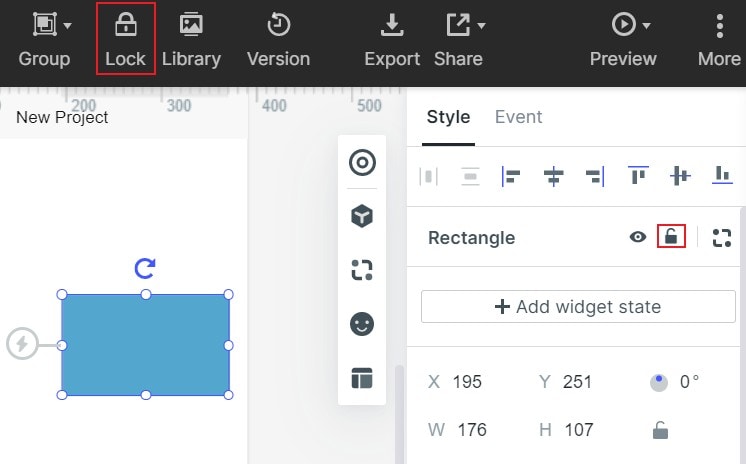Image resolution: width=746 pixels, height=464 pixels.
Task: Open the More options menu
Action: point(719,39)
